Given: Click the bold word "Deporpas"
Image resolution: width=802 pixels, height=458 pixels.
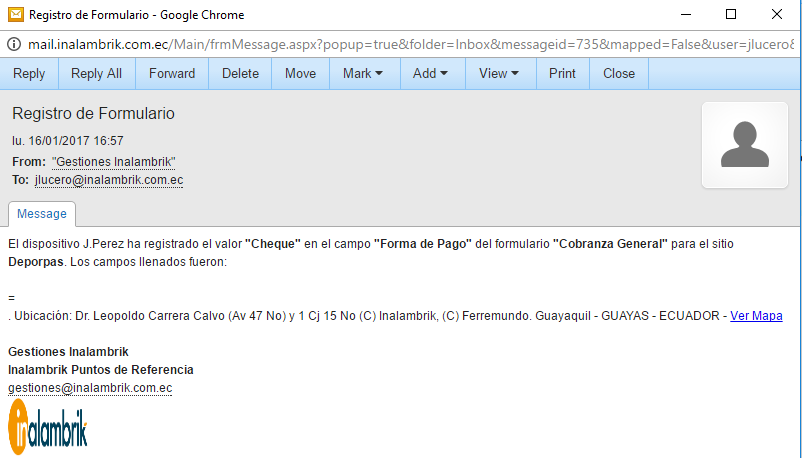Looking at the screenshot, I should tap(36, 262).
